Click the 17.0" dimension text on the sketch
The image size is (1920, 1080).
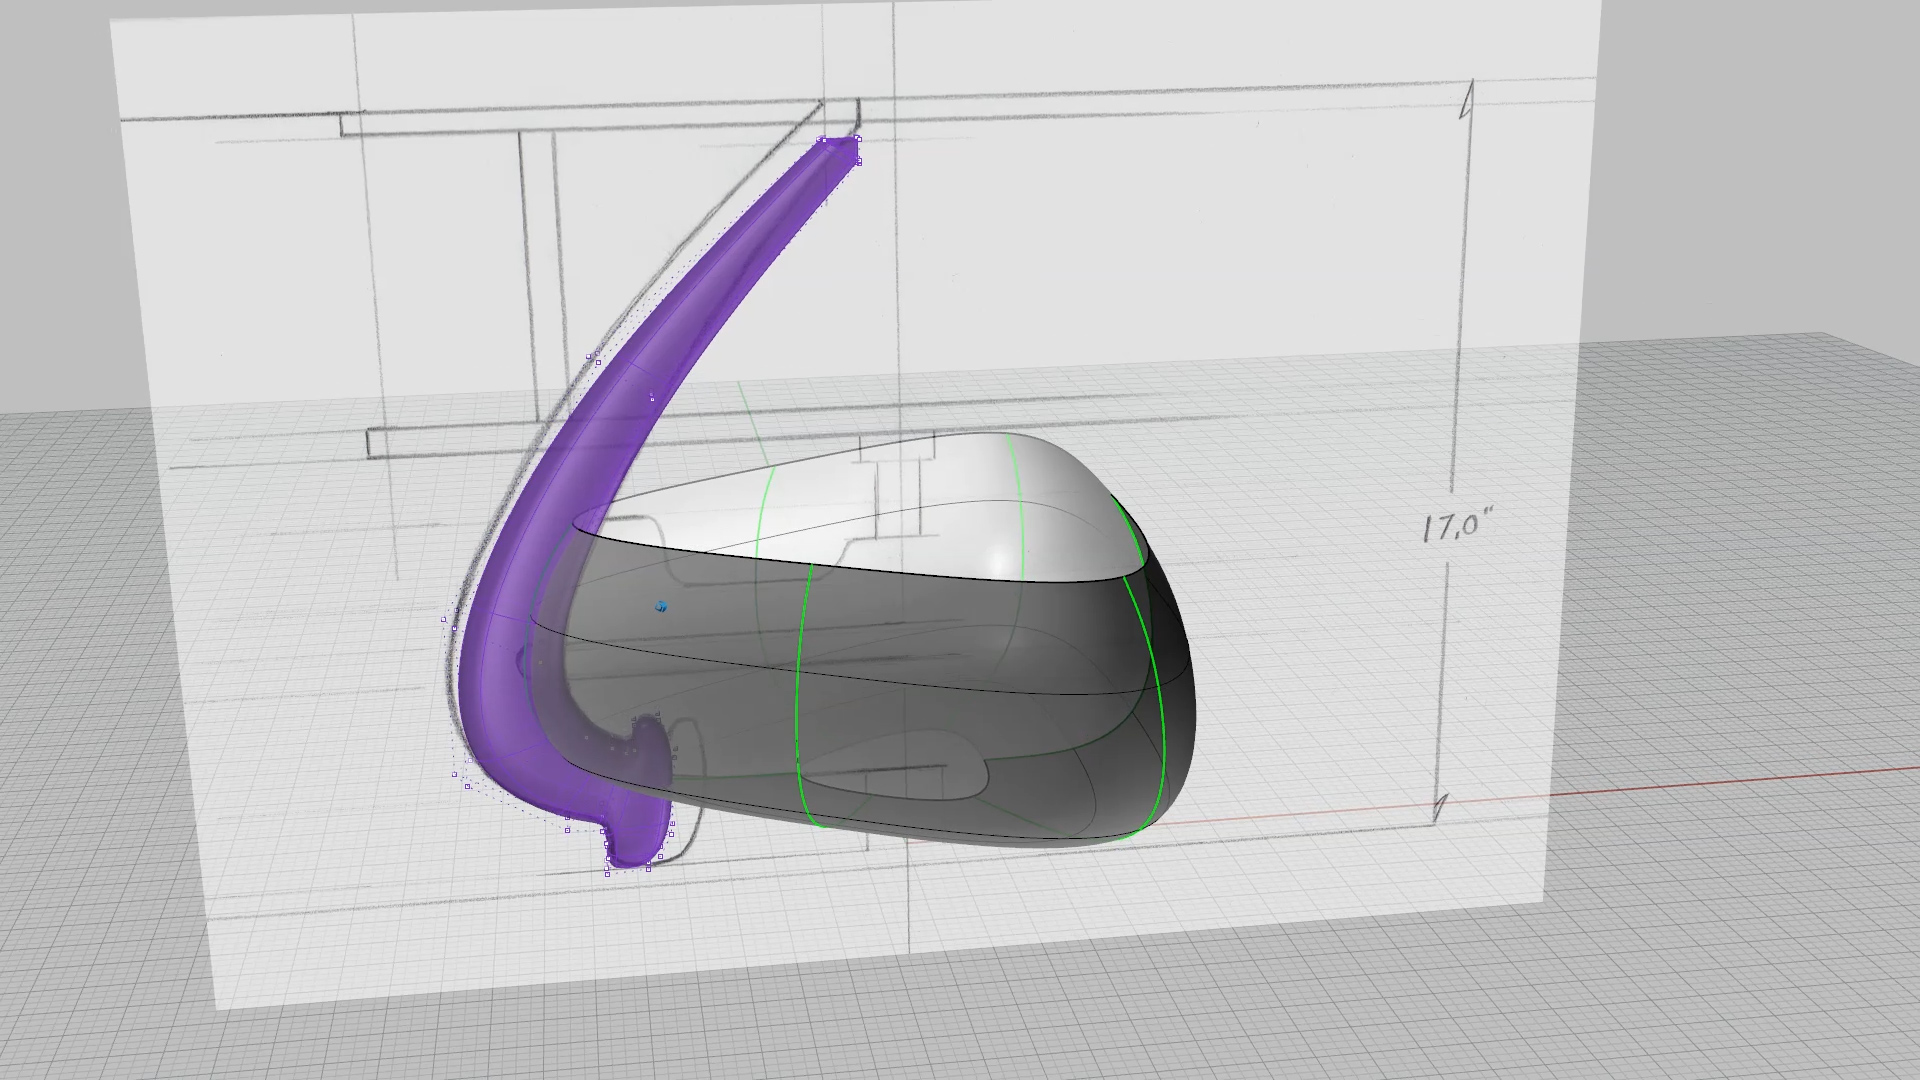click(1458, 526)
